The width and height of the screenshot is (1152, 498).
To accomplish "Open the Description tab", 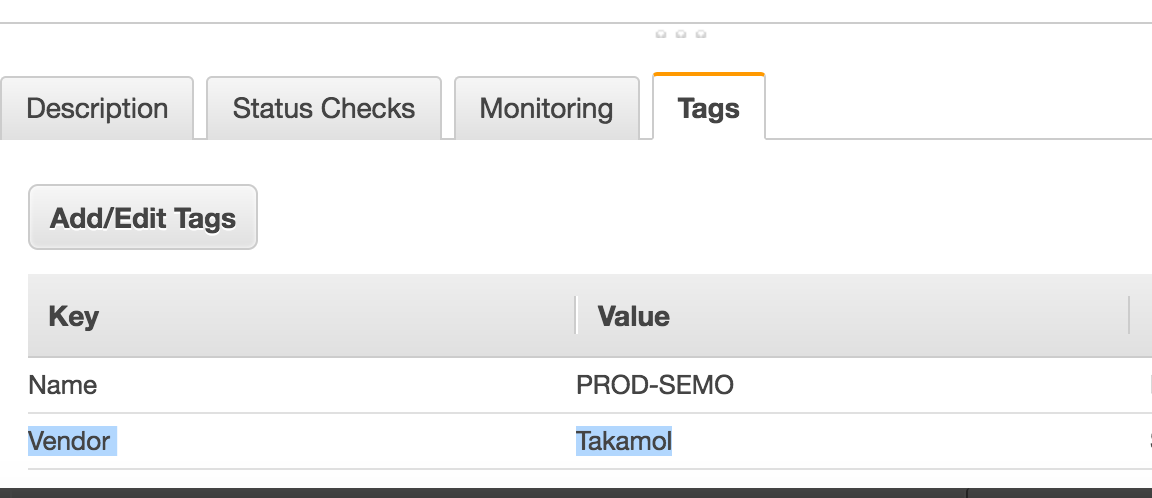I will (97, 108).
